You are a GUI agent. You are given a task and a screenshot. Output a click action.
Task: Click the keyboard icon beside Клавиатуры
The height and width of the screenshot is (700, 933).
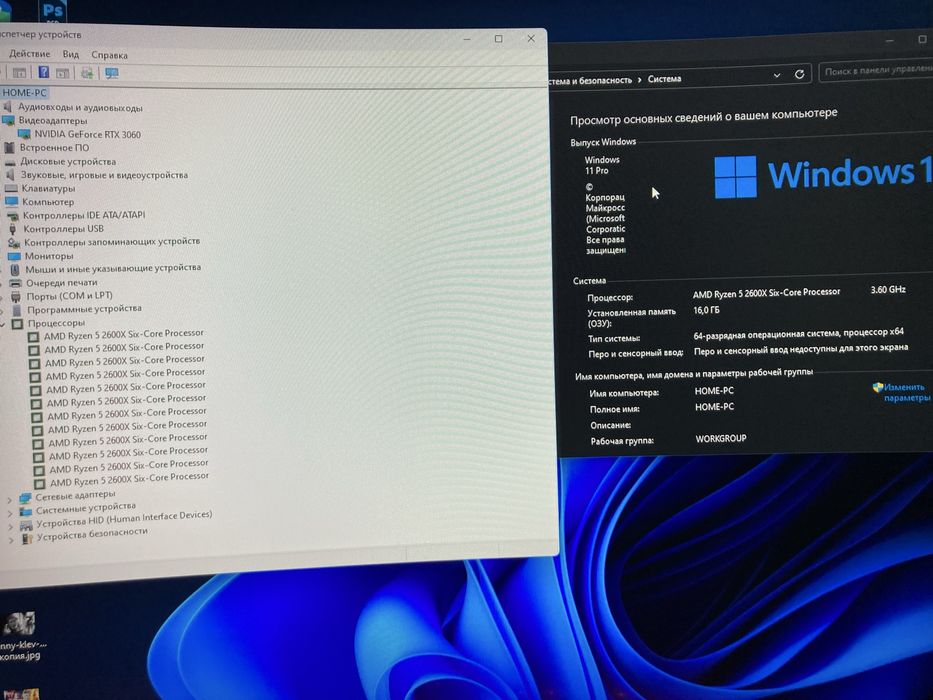11,188
